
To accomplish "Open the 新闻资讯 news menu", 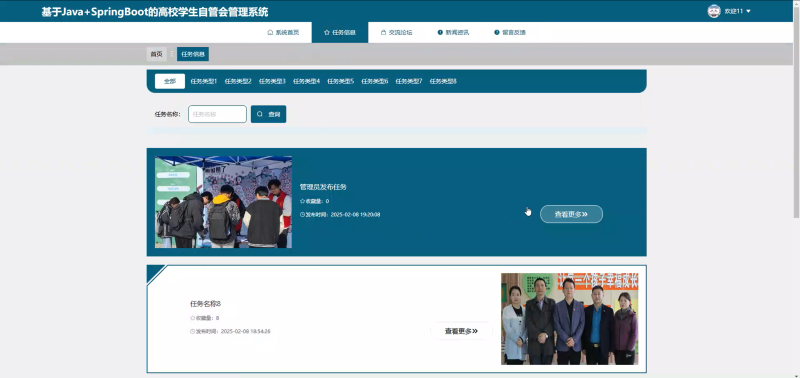I will (453, 32).
